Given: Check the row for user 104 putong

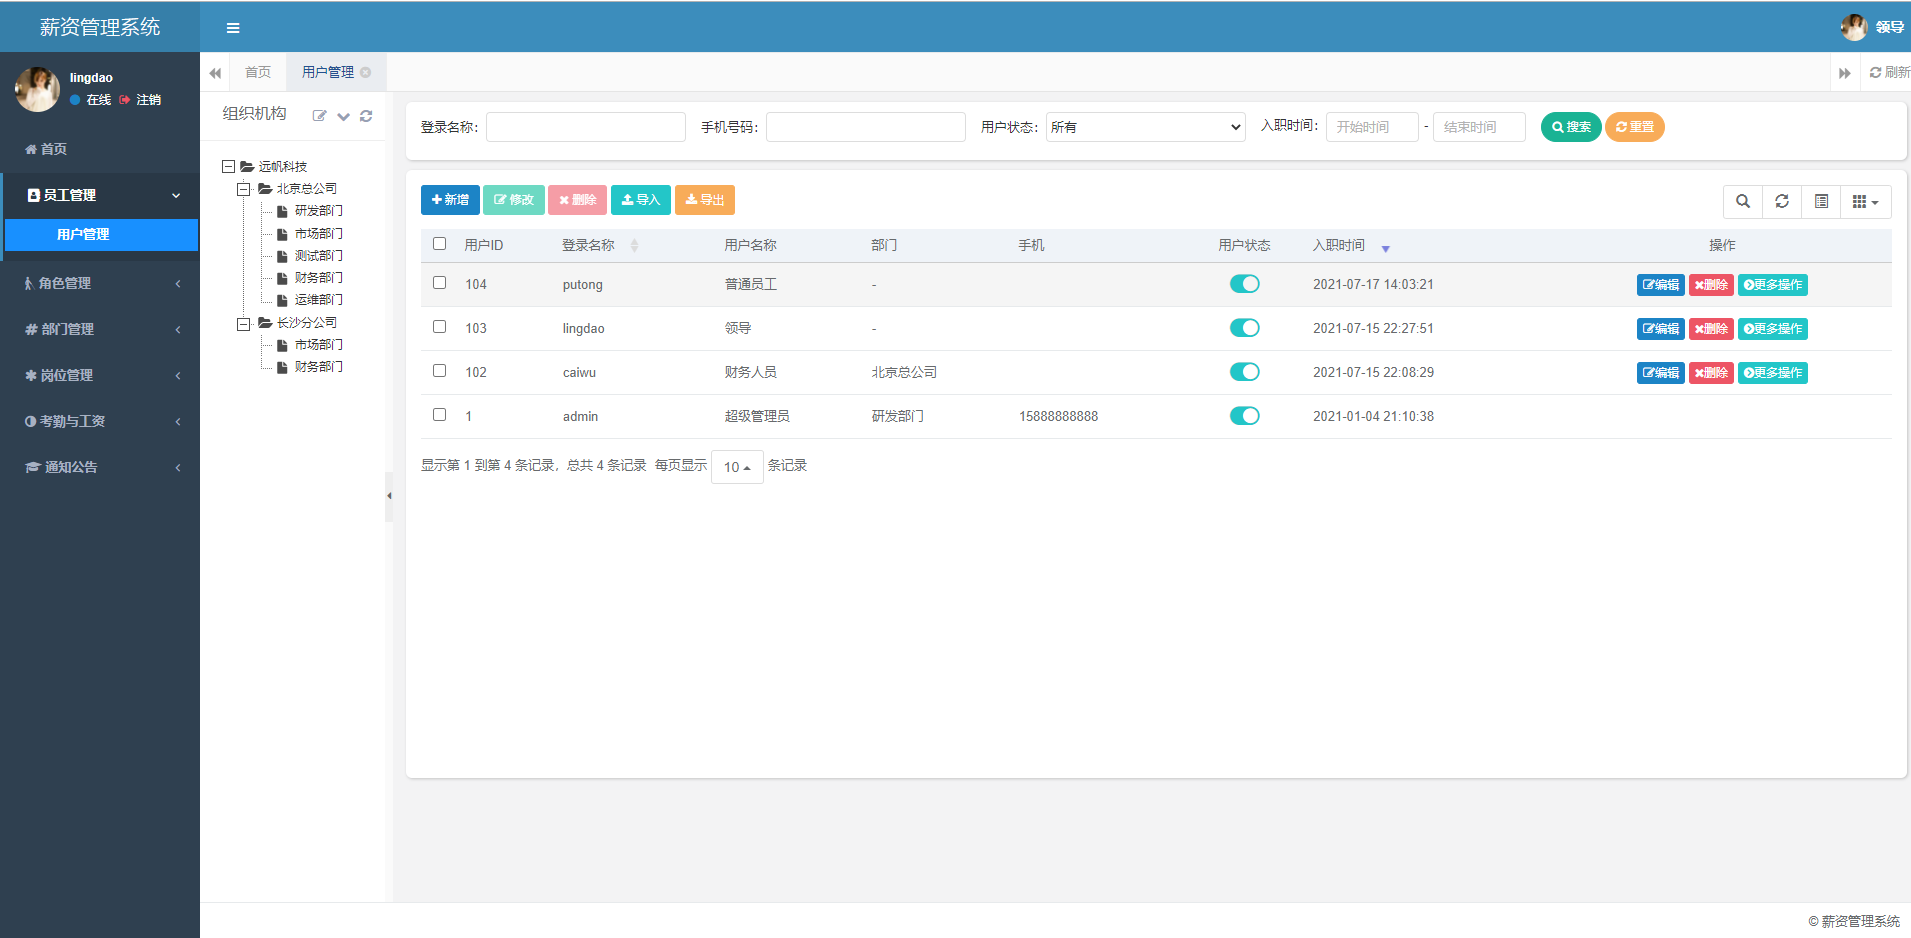Looking at the screenshot, I should click(439, 282).
